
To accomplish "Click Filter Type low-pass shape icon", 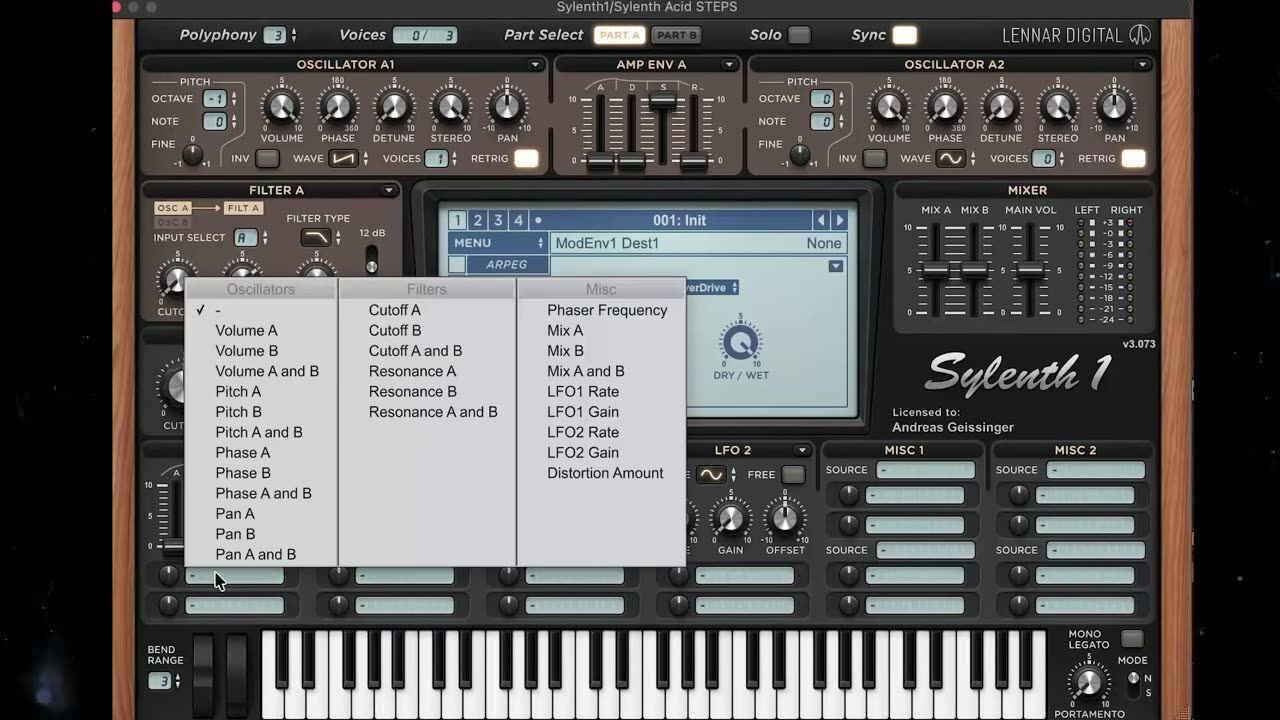I will tap(316, 238).
